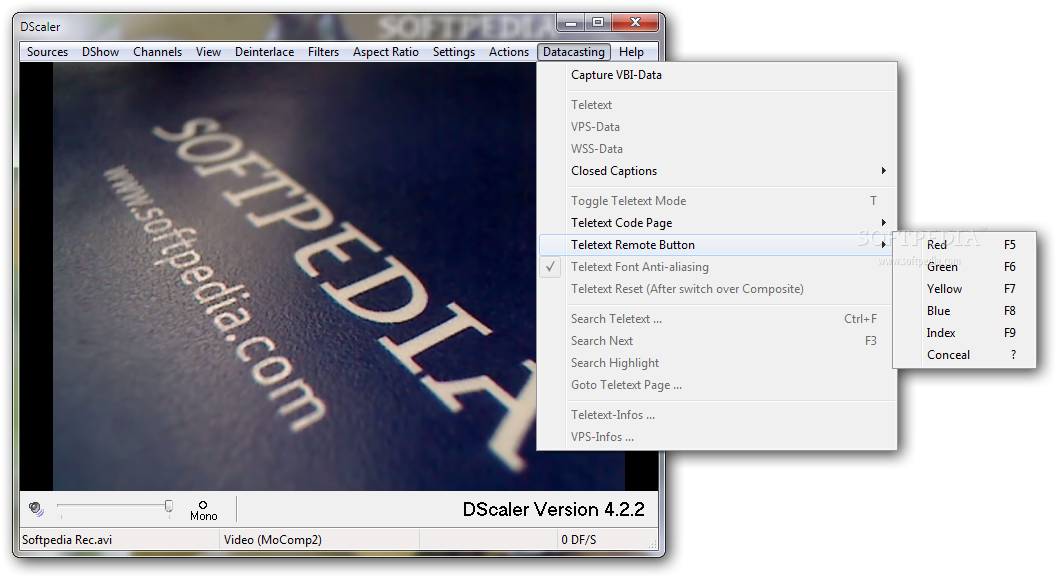Image resolution: width=1057 pixels, height=578 pixels.
Task: Close the Datacasting menu
Action: click(x=574, y=52)
